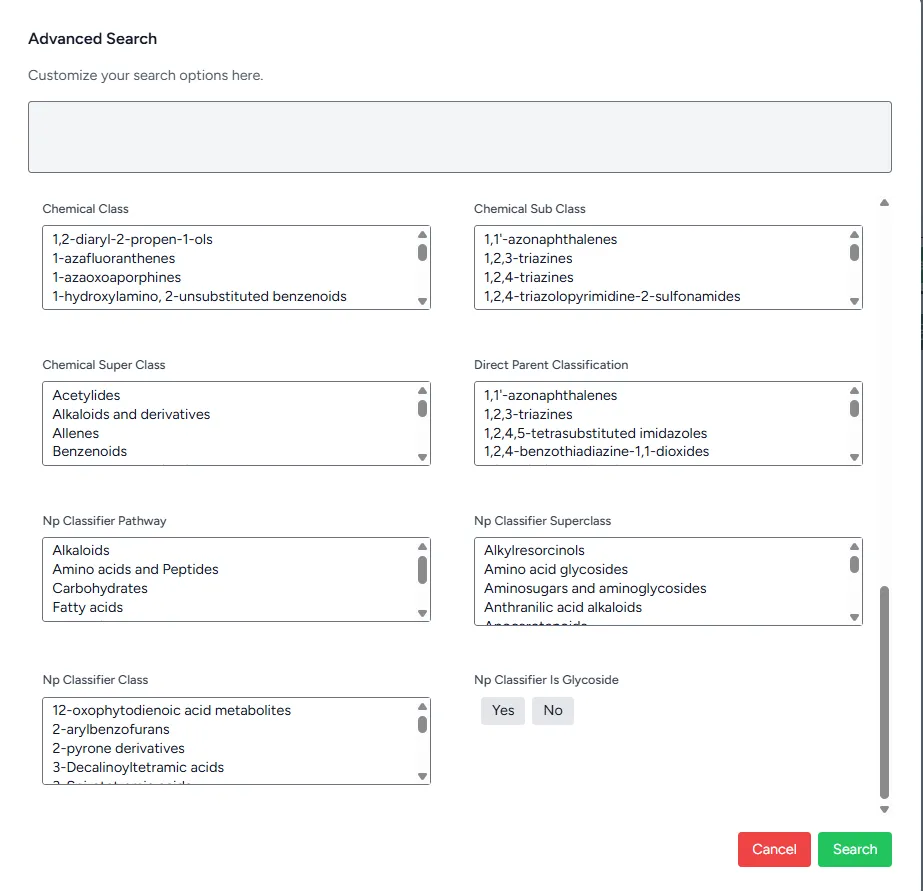Click down arrow in Chemical Super Class list

[422, 457]
